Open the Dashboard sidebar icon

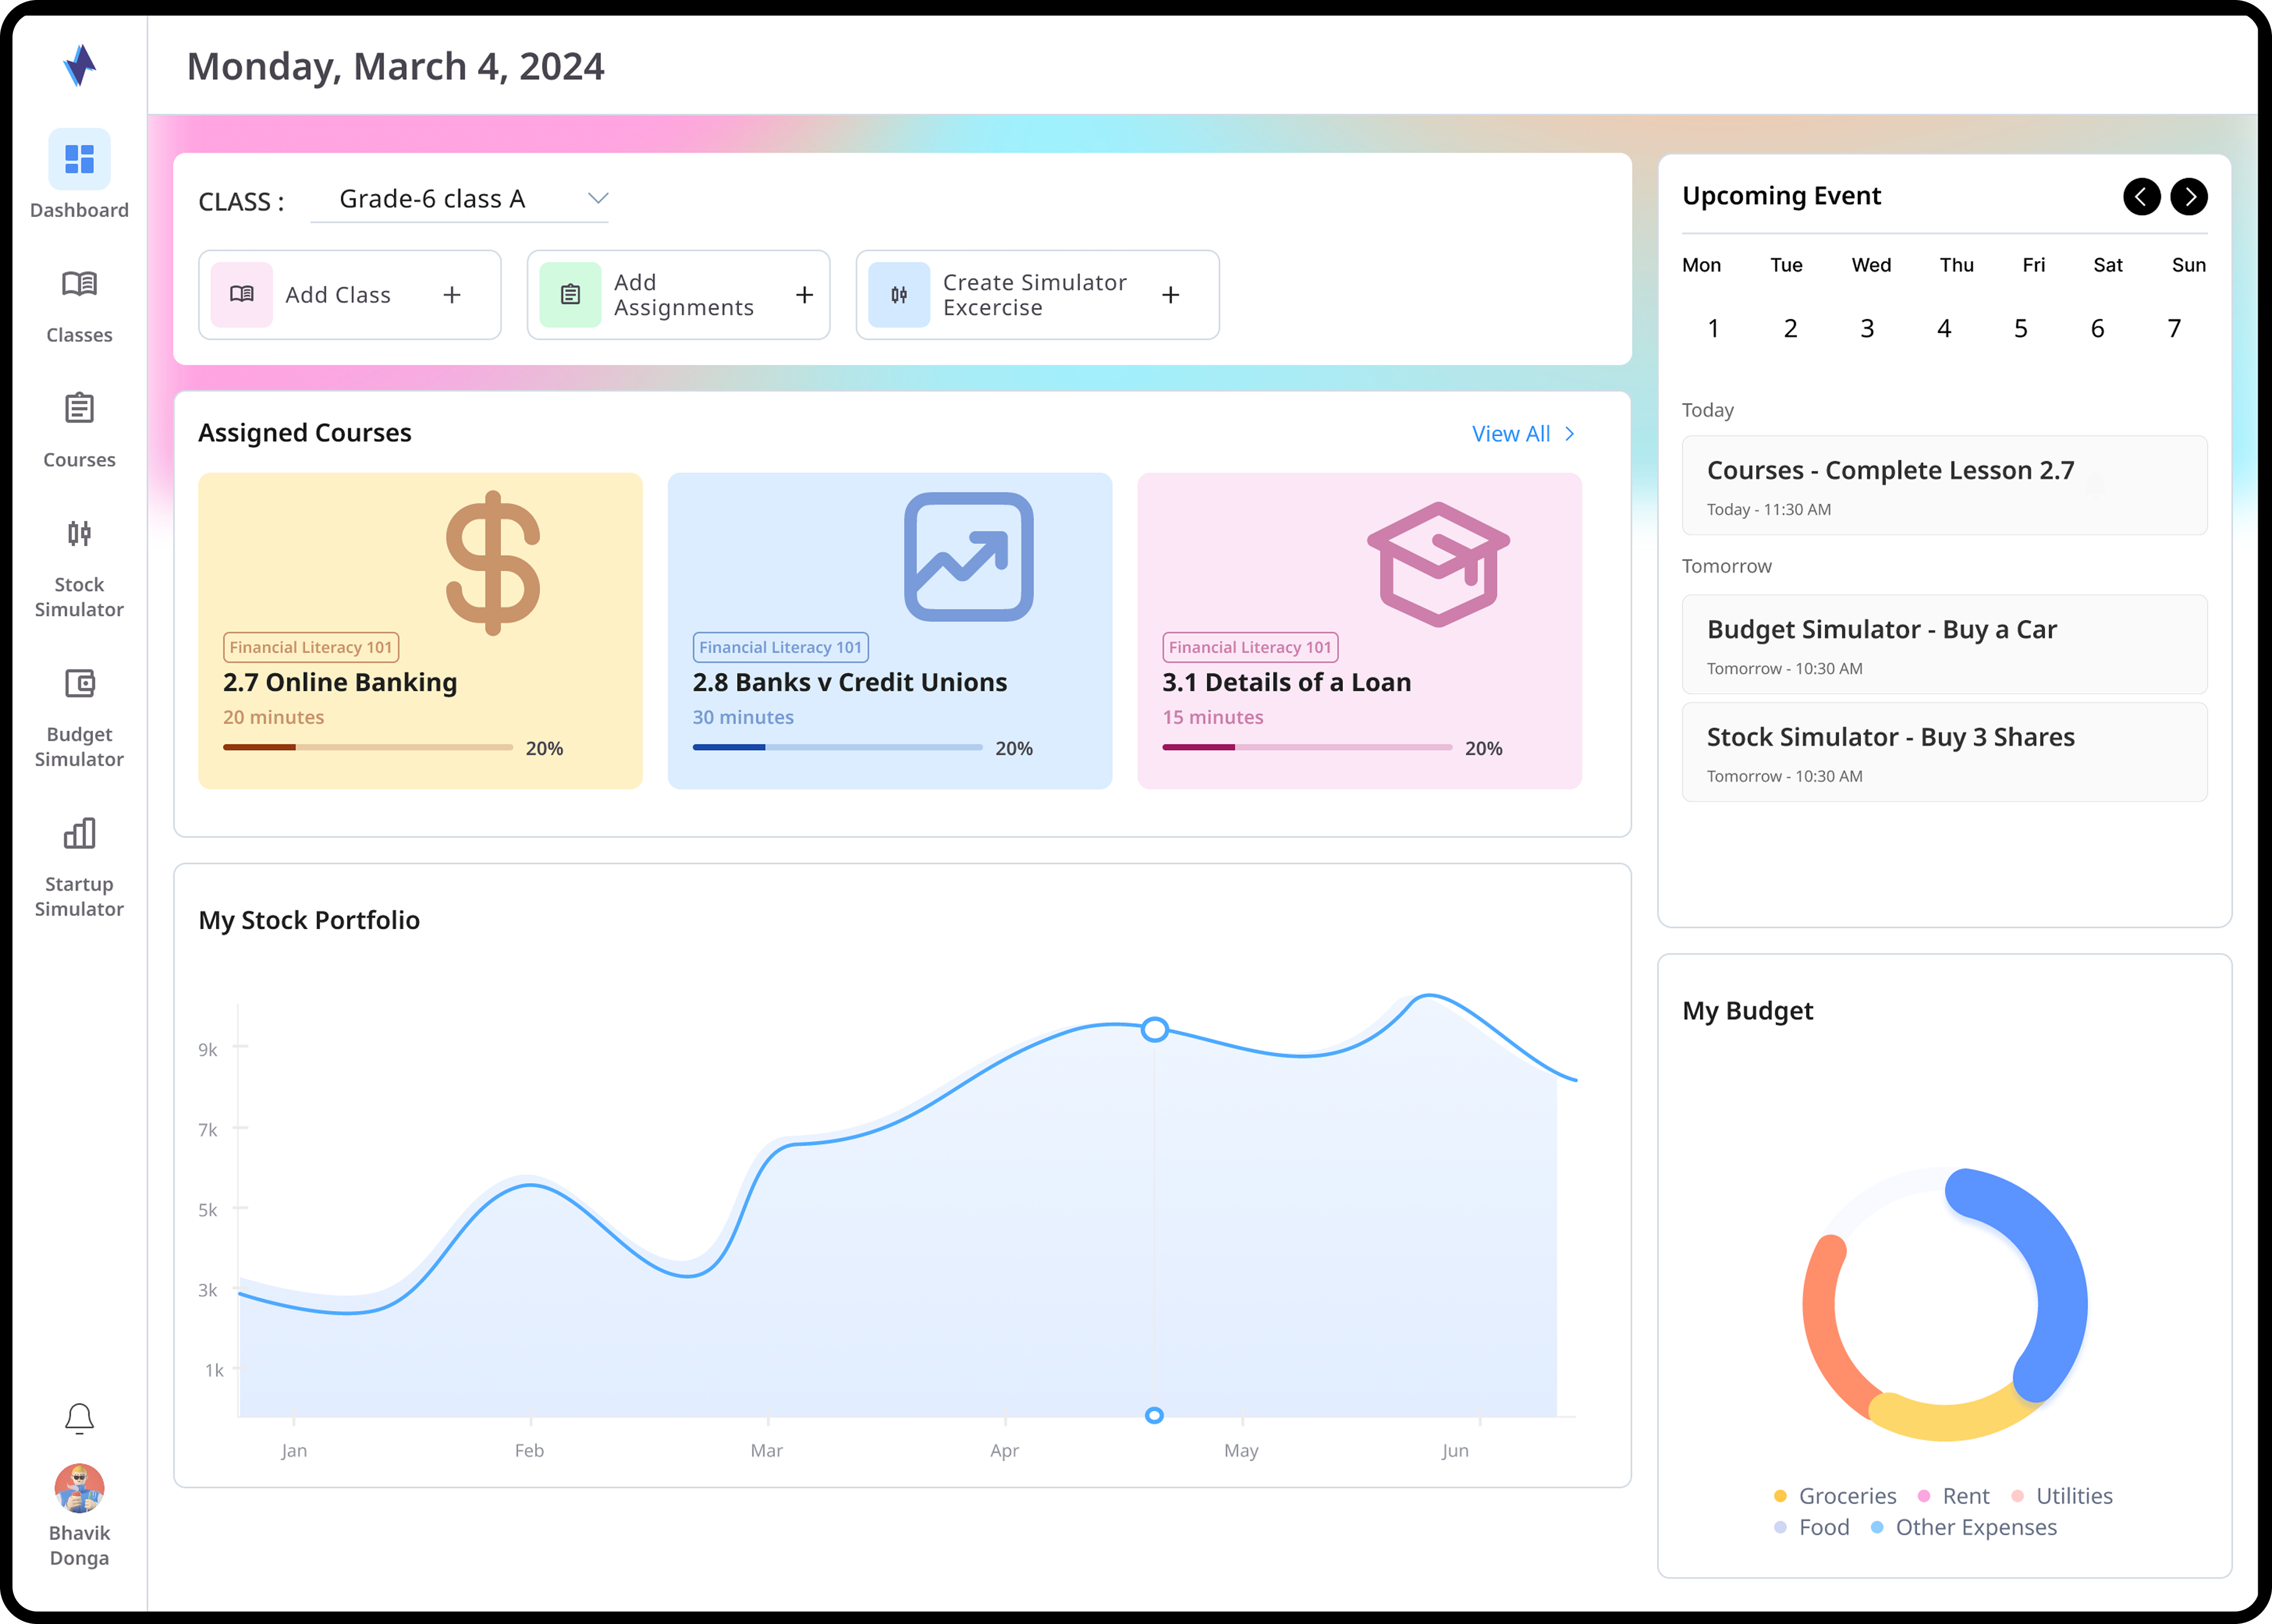click(79, 160)
